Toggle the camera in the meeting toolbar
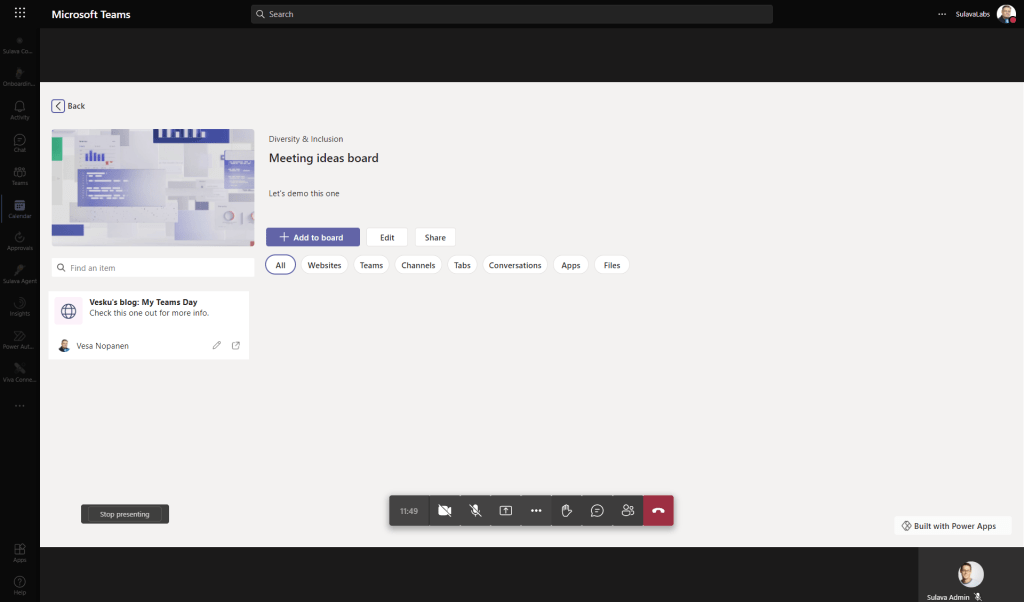This screenshot has width=1024, height=602. pyautogui.click(x=445, y=511)
